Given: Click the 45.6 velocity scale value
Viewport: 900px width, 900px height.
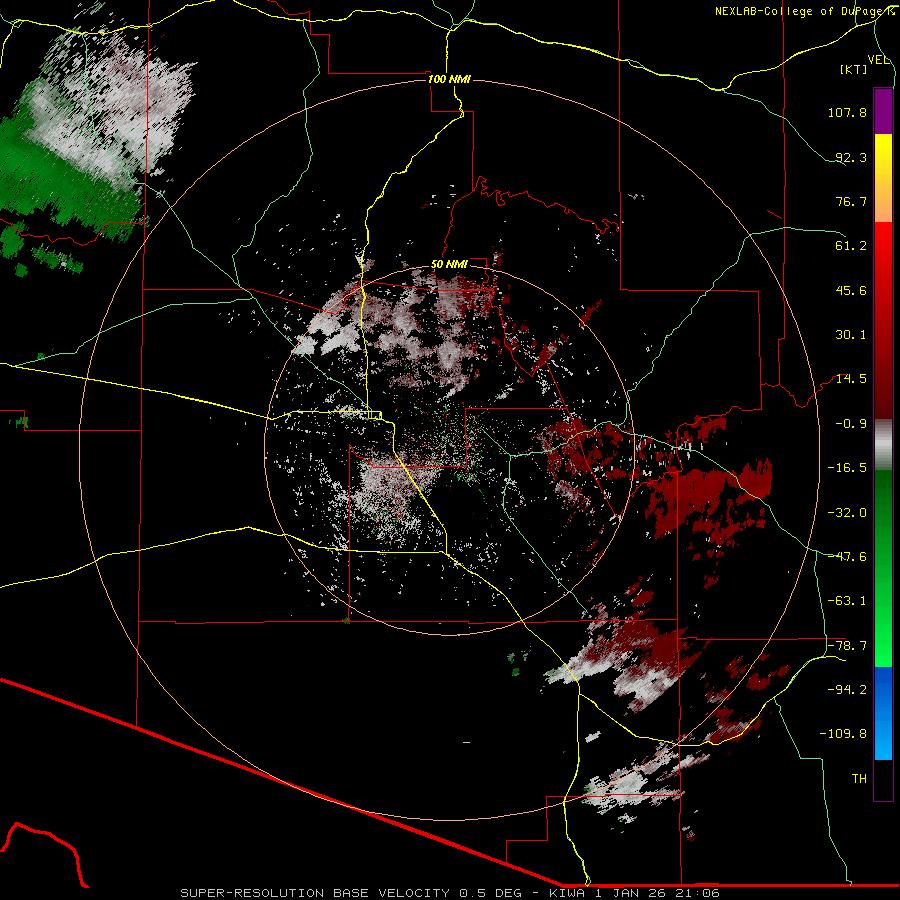Looking at the screenshot, I should pos(851,290).
